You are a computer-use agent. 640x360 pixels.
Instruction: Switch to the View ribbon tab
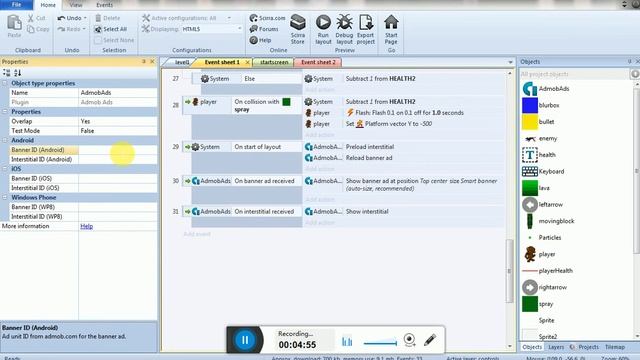point(76,5)
